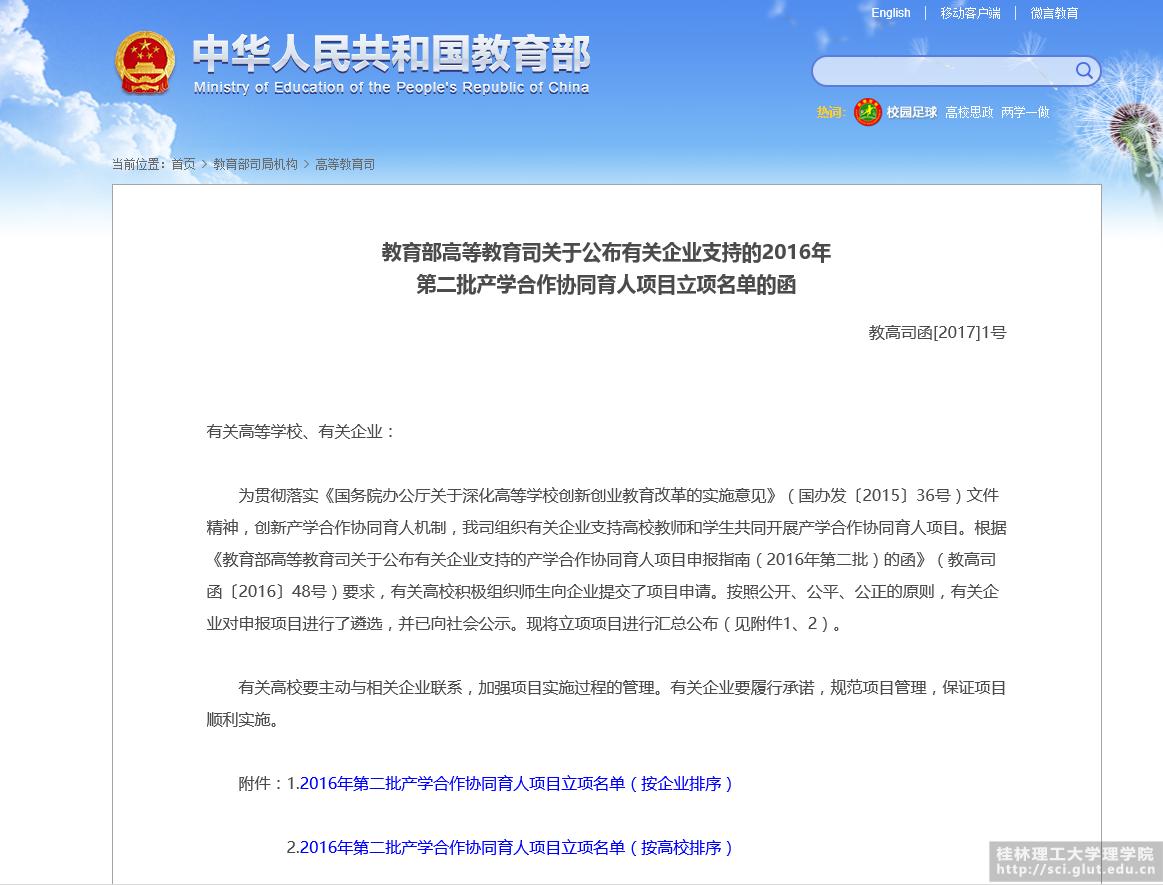Image resolution: width=1163 pixels, height=885 pixels.
Task: Switch to the English site version
Action: click(890, 13)
